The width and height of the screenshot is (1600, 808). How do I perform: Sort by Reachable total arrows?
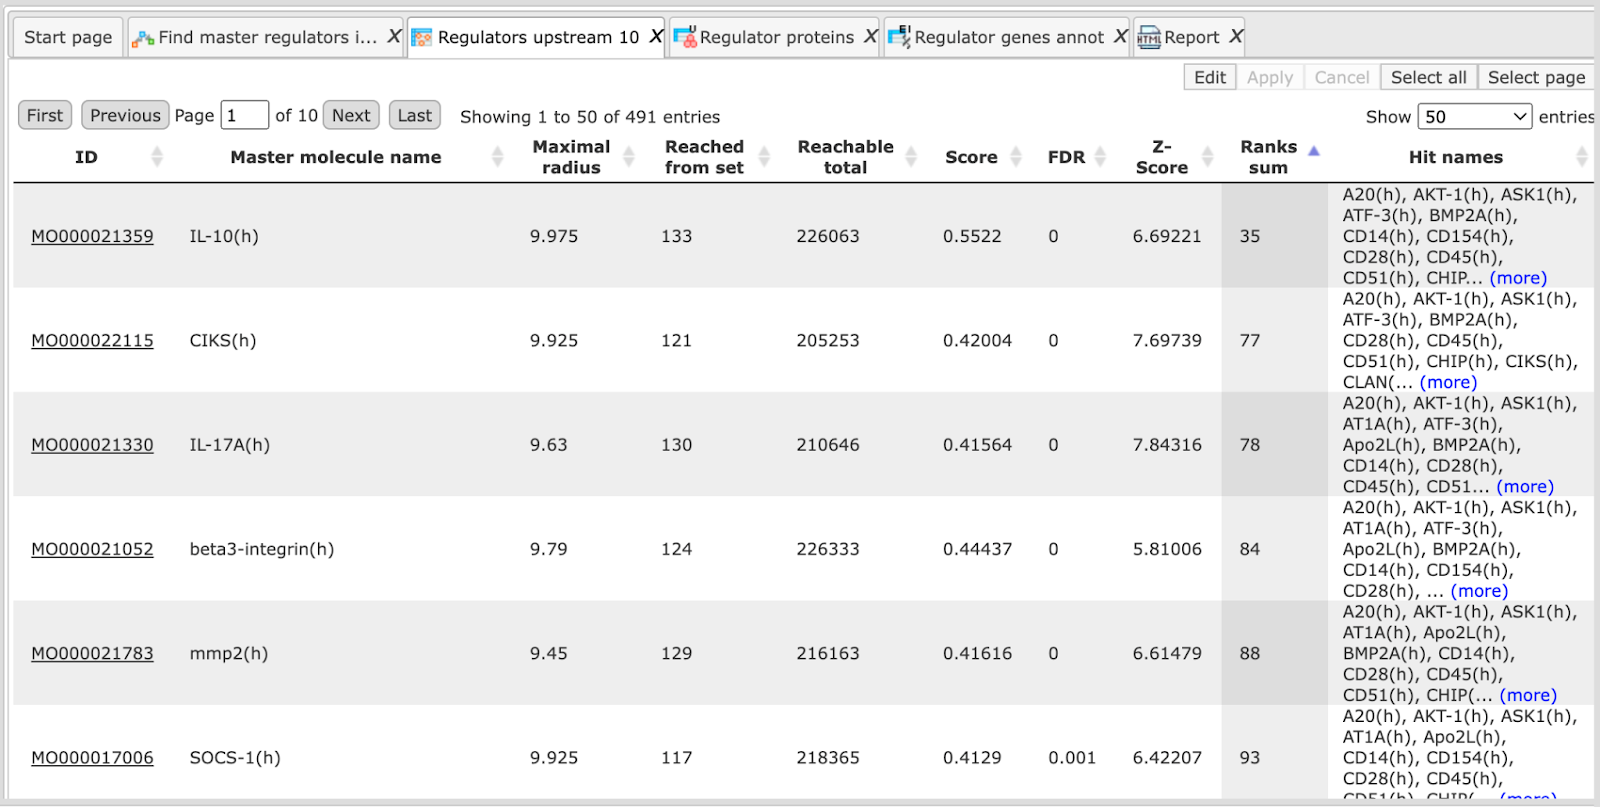pos(911,157)
